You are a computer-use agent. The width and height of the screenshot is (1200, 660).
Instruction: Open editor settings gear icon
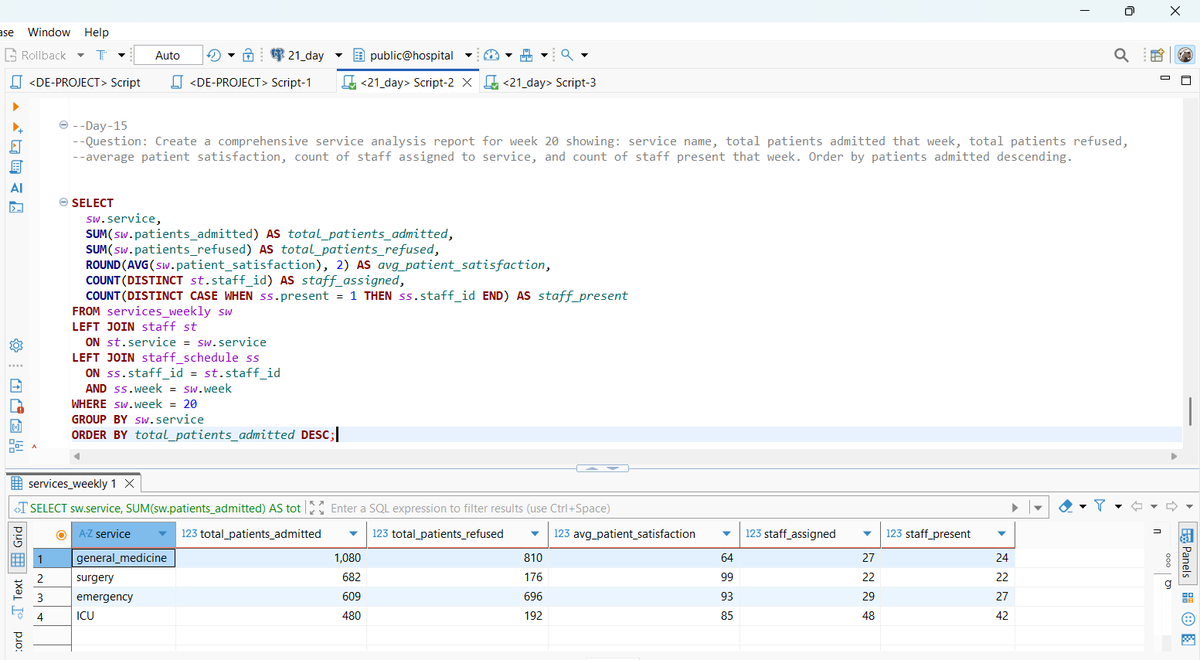pos(15,345)
